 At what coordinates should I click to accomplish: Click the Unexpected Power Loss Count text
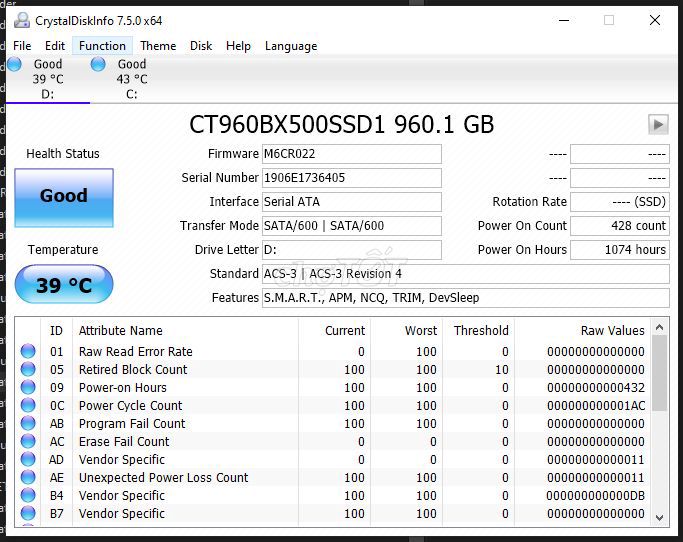pyautogui.click(x=163, y=478)
